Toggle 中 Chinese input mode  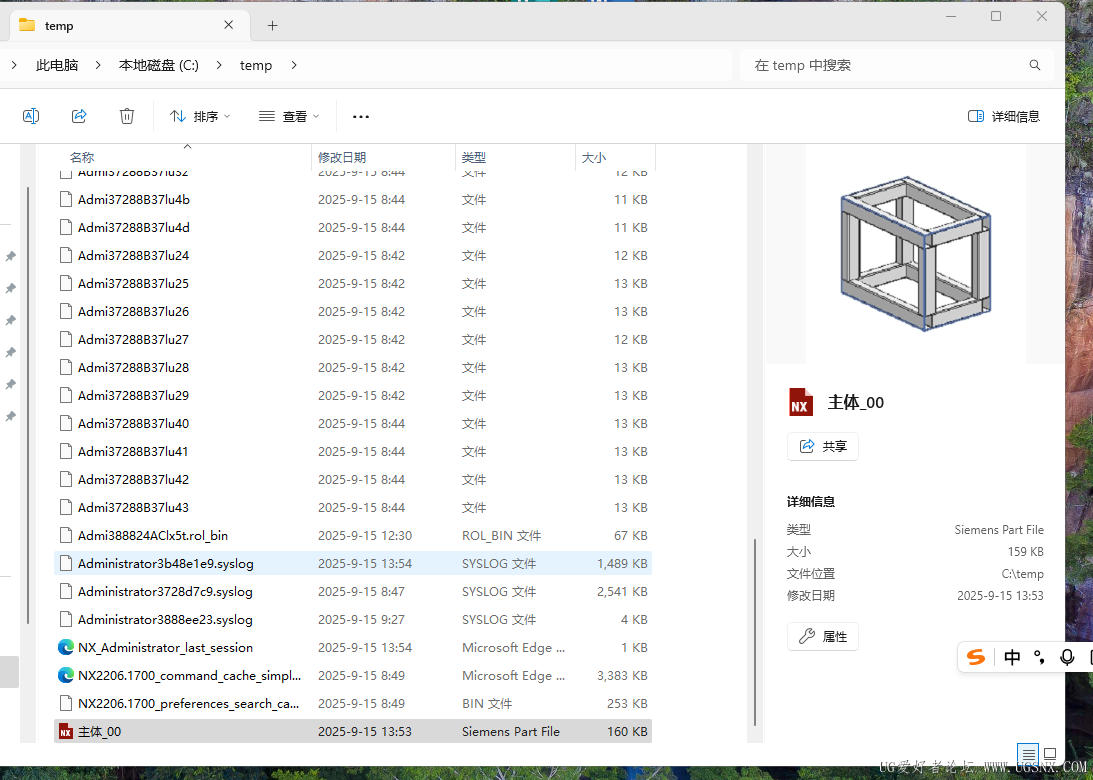pyautogui.click(x=1012, y=657)
